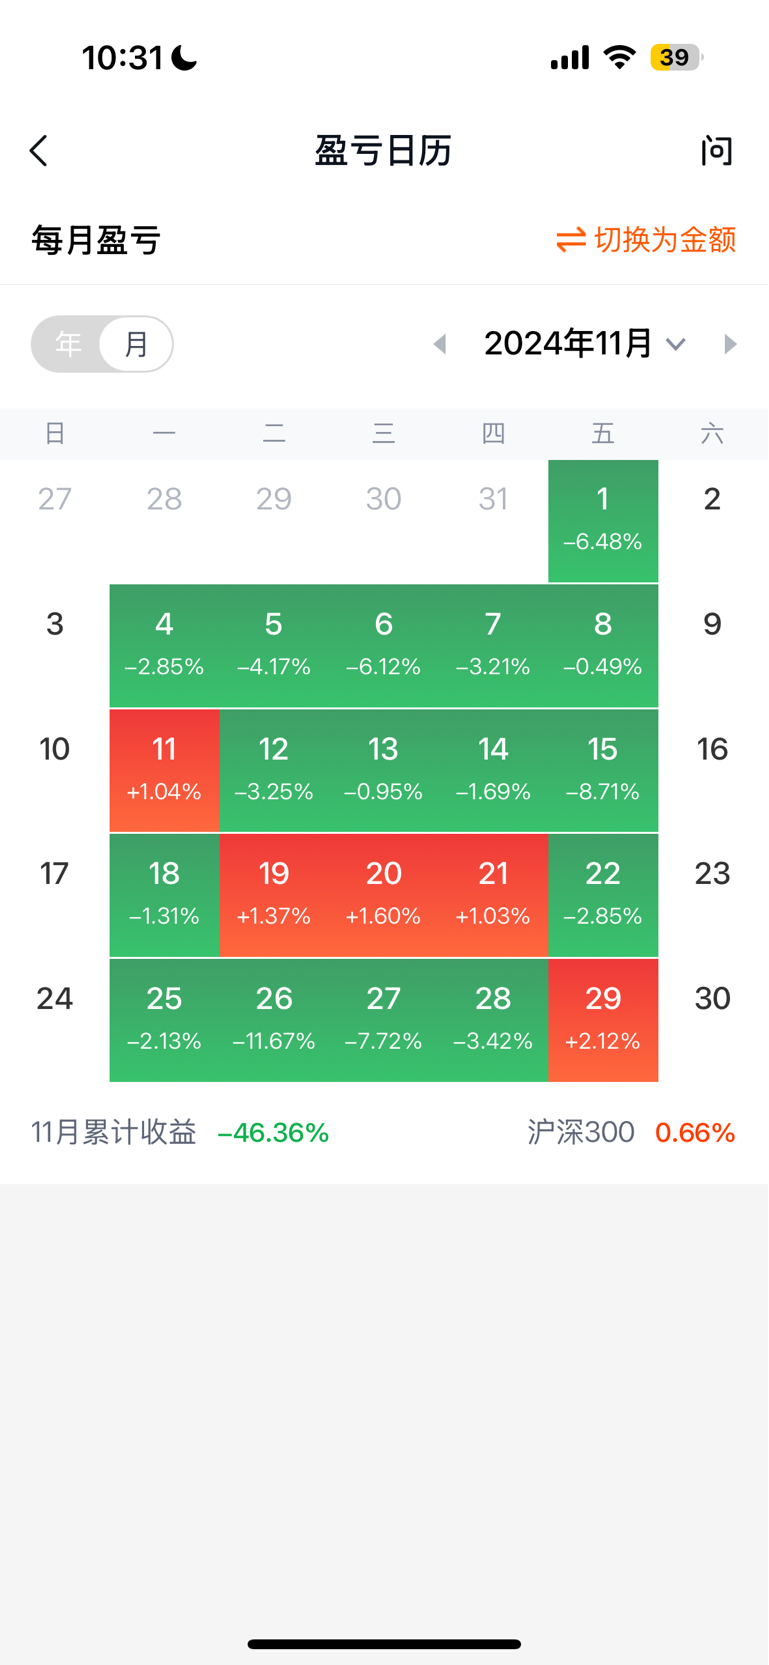Image resolution: width=769 pixels, height=1665 pixels.
Task: Tap the 沪深300 benchmark value
Action: [x=694, y=1133]
